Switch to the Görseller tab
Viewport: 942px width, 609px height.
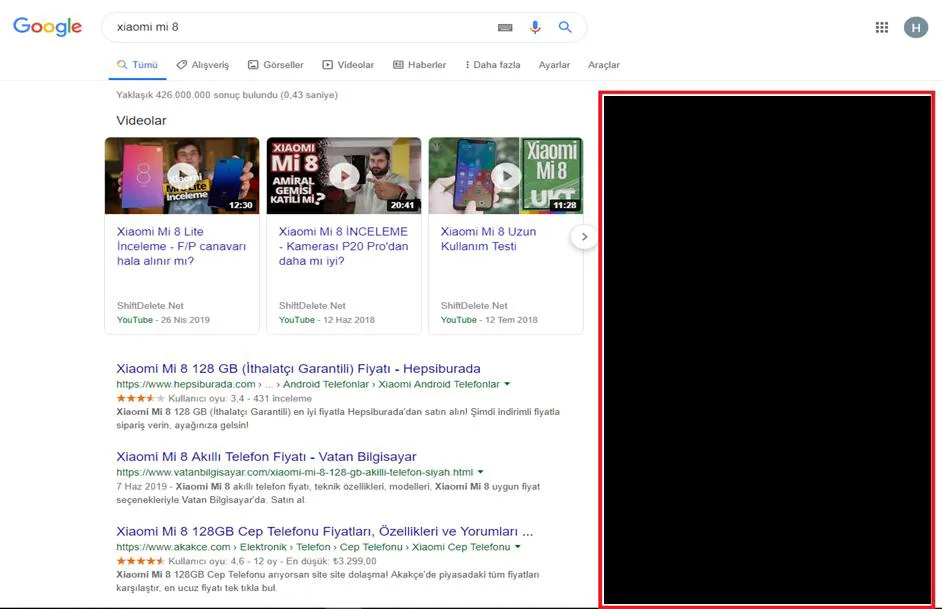[x=276, y=65]
